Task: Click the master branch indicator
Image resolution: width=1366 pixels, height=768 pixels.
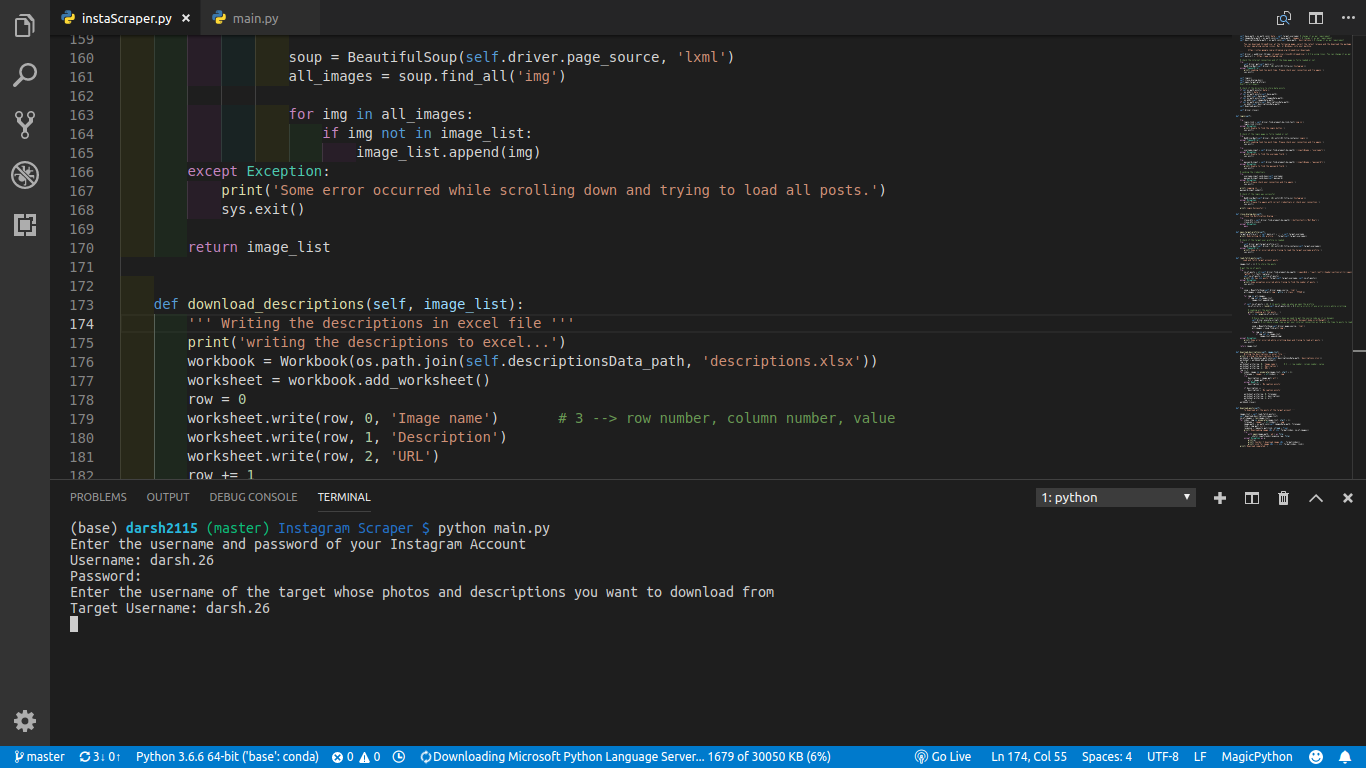Action: [39, 757]
